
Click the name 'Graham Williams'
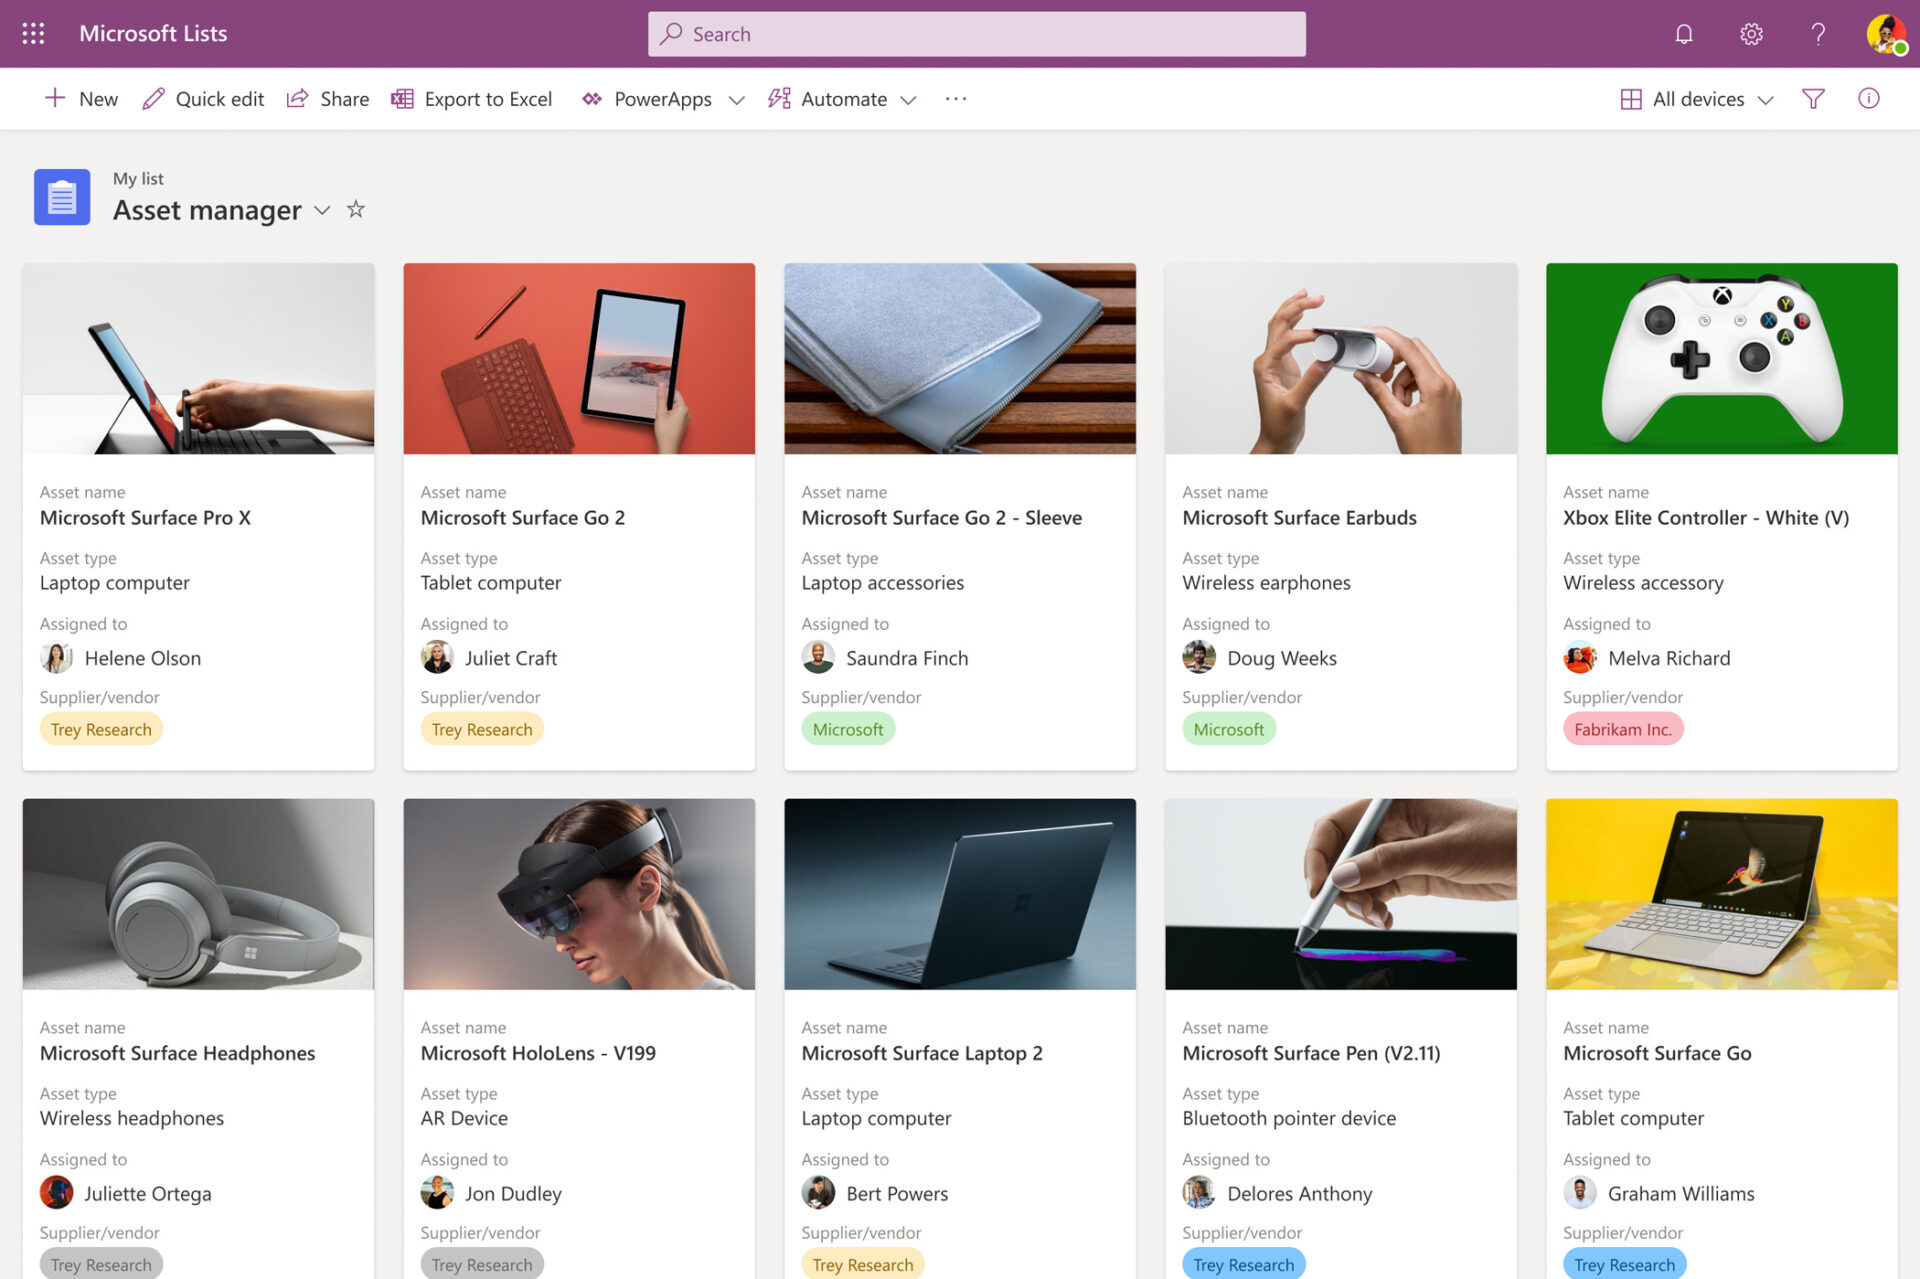click(1681, 1193)
